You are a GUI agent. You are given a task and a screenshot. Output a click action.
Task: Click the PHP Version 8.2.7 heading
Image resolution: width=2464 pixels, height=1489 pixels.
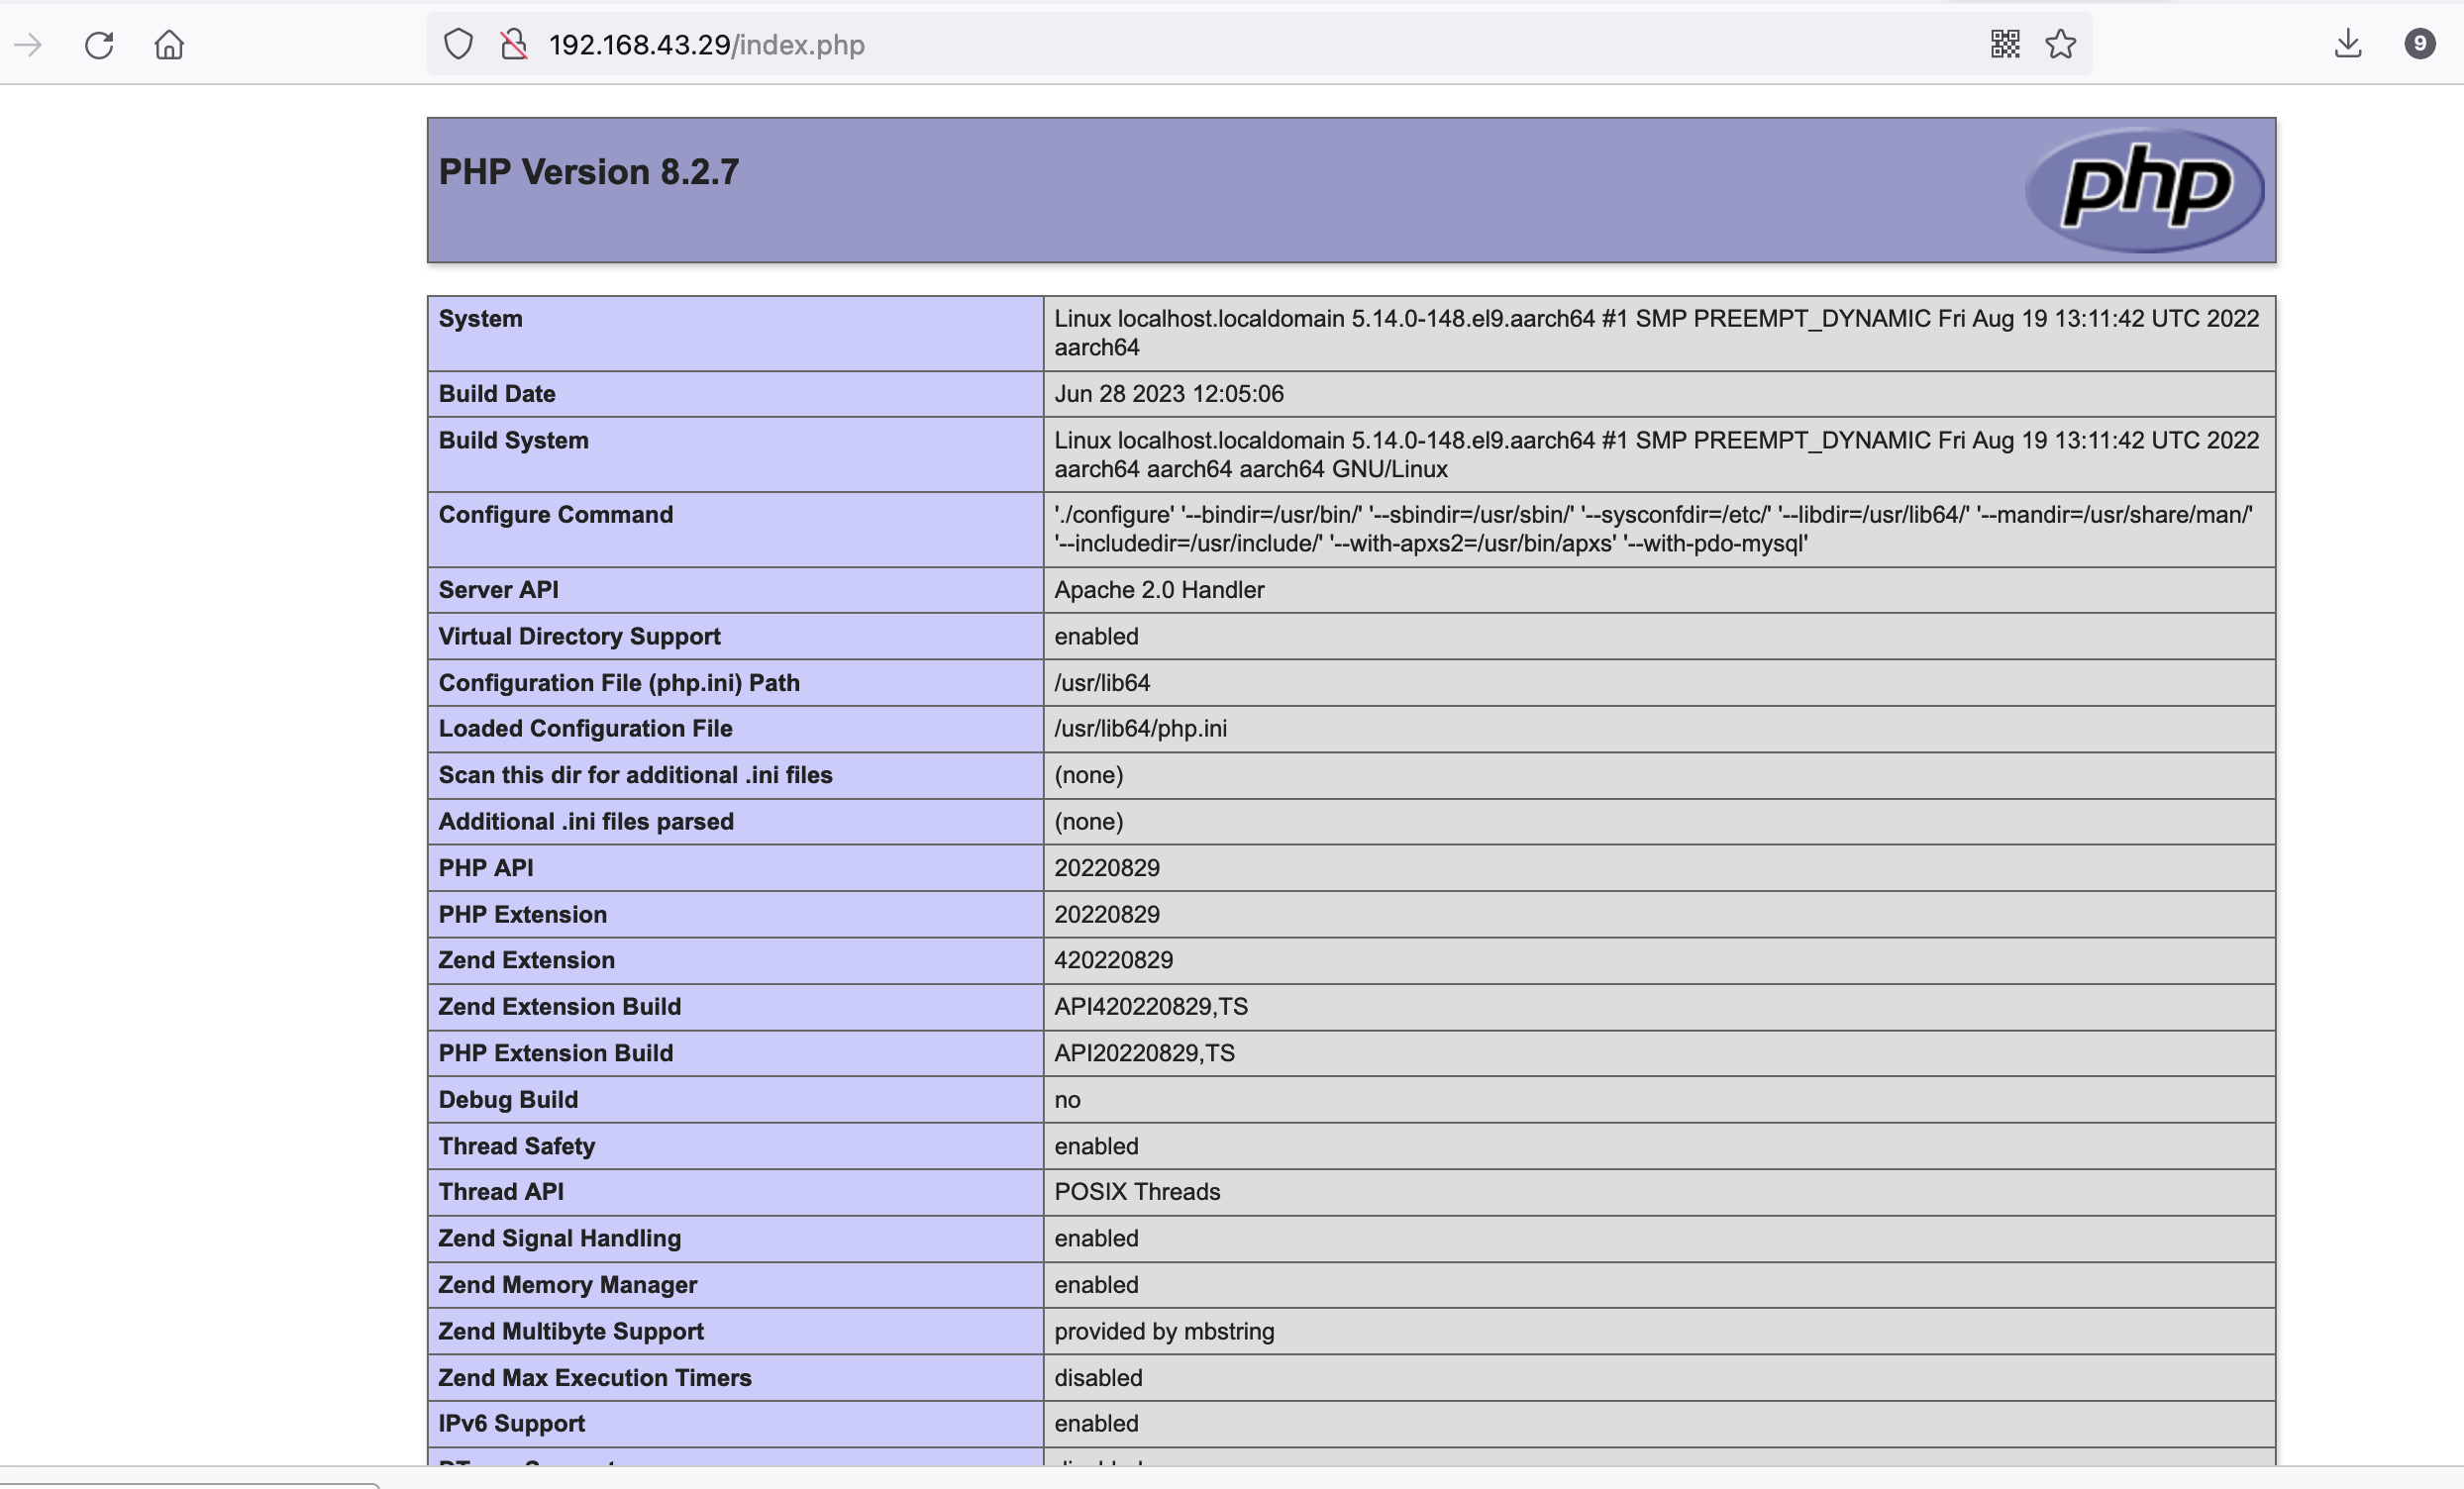[x=588, y=172]
